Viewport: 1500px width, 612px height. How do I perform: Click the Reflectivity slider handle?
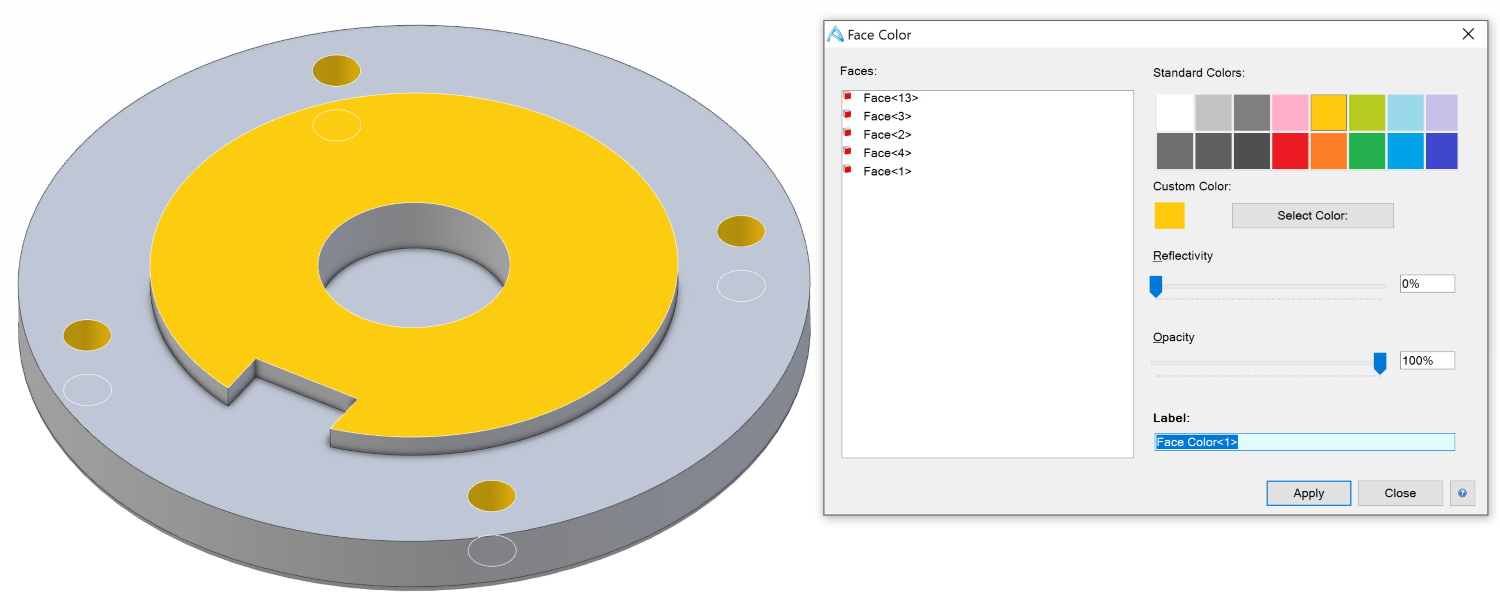coord(1156,286)
